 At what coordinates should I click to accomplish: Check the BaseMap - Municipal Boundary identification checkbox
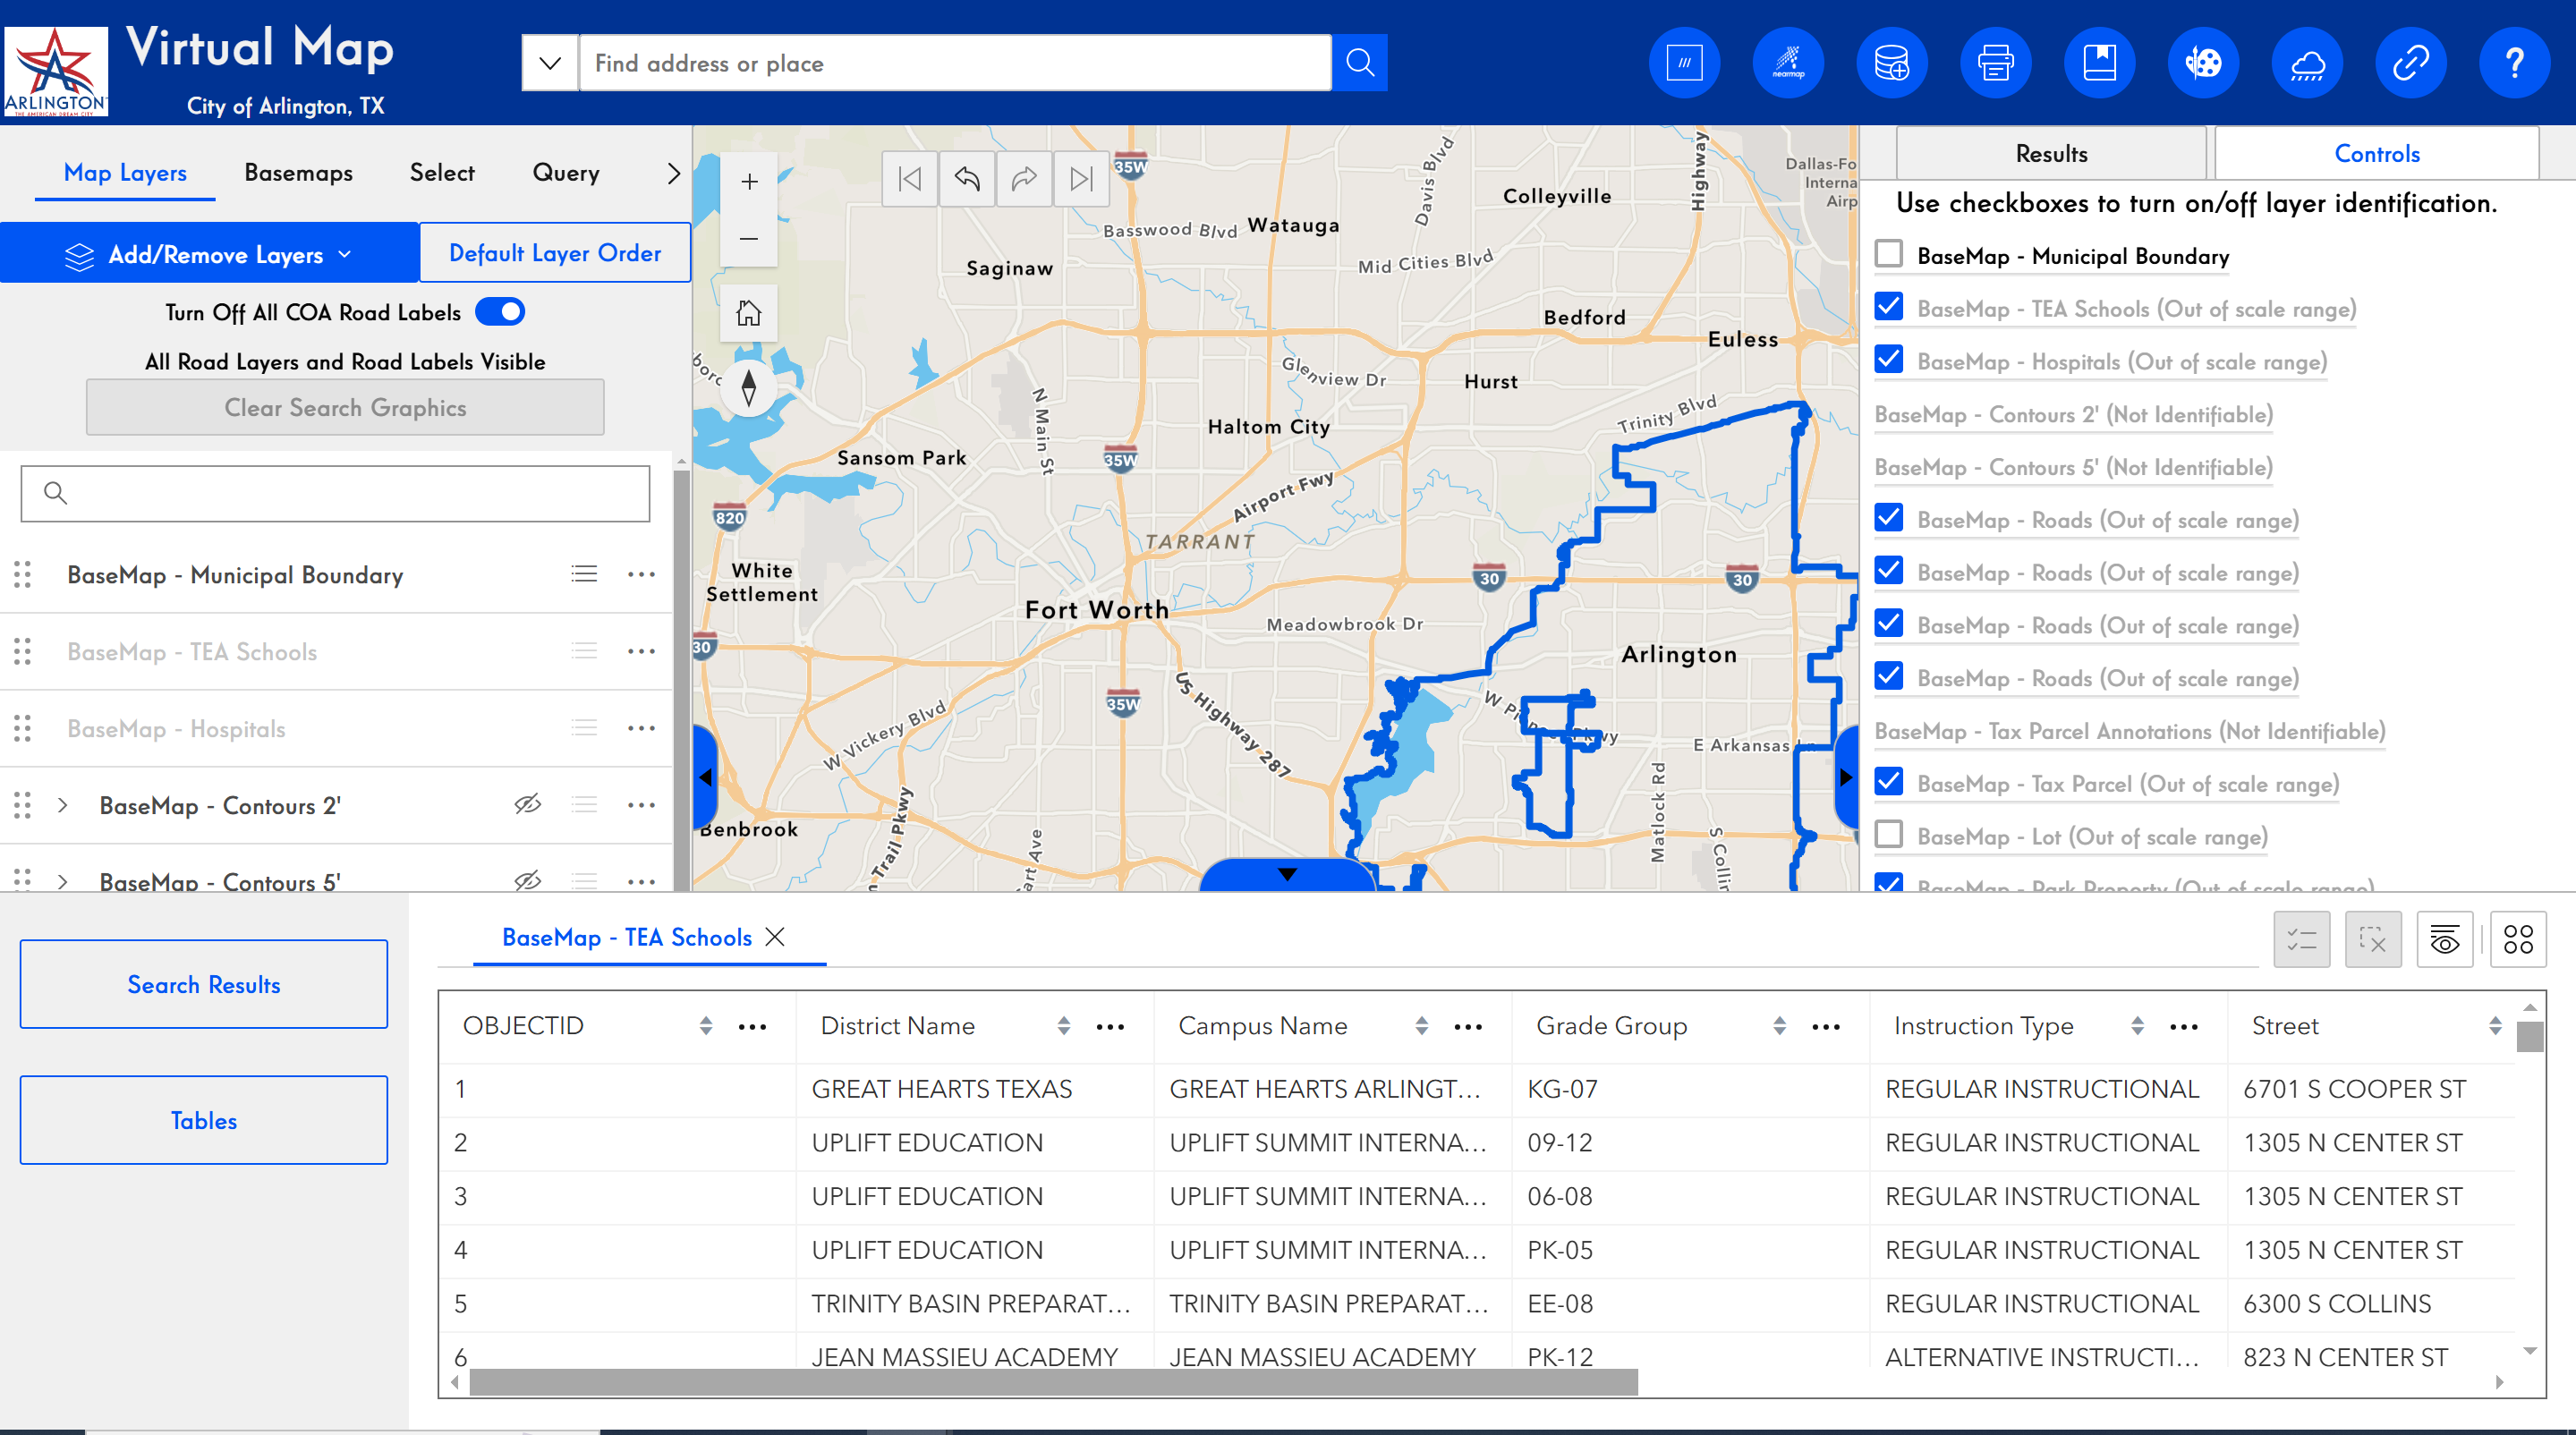[x=1889, y=254]
